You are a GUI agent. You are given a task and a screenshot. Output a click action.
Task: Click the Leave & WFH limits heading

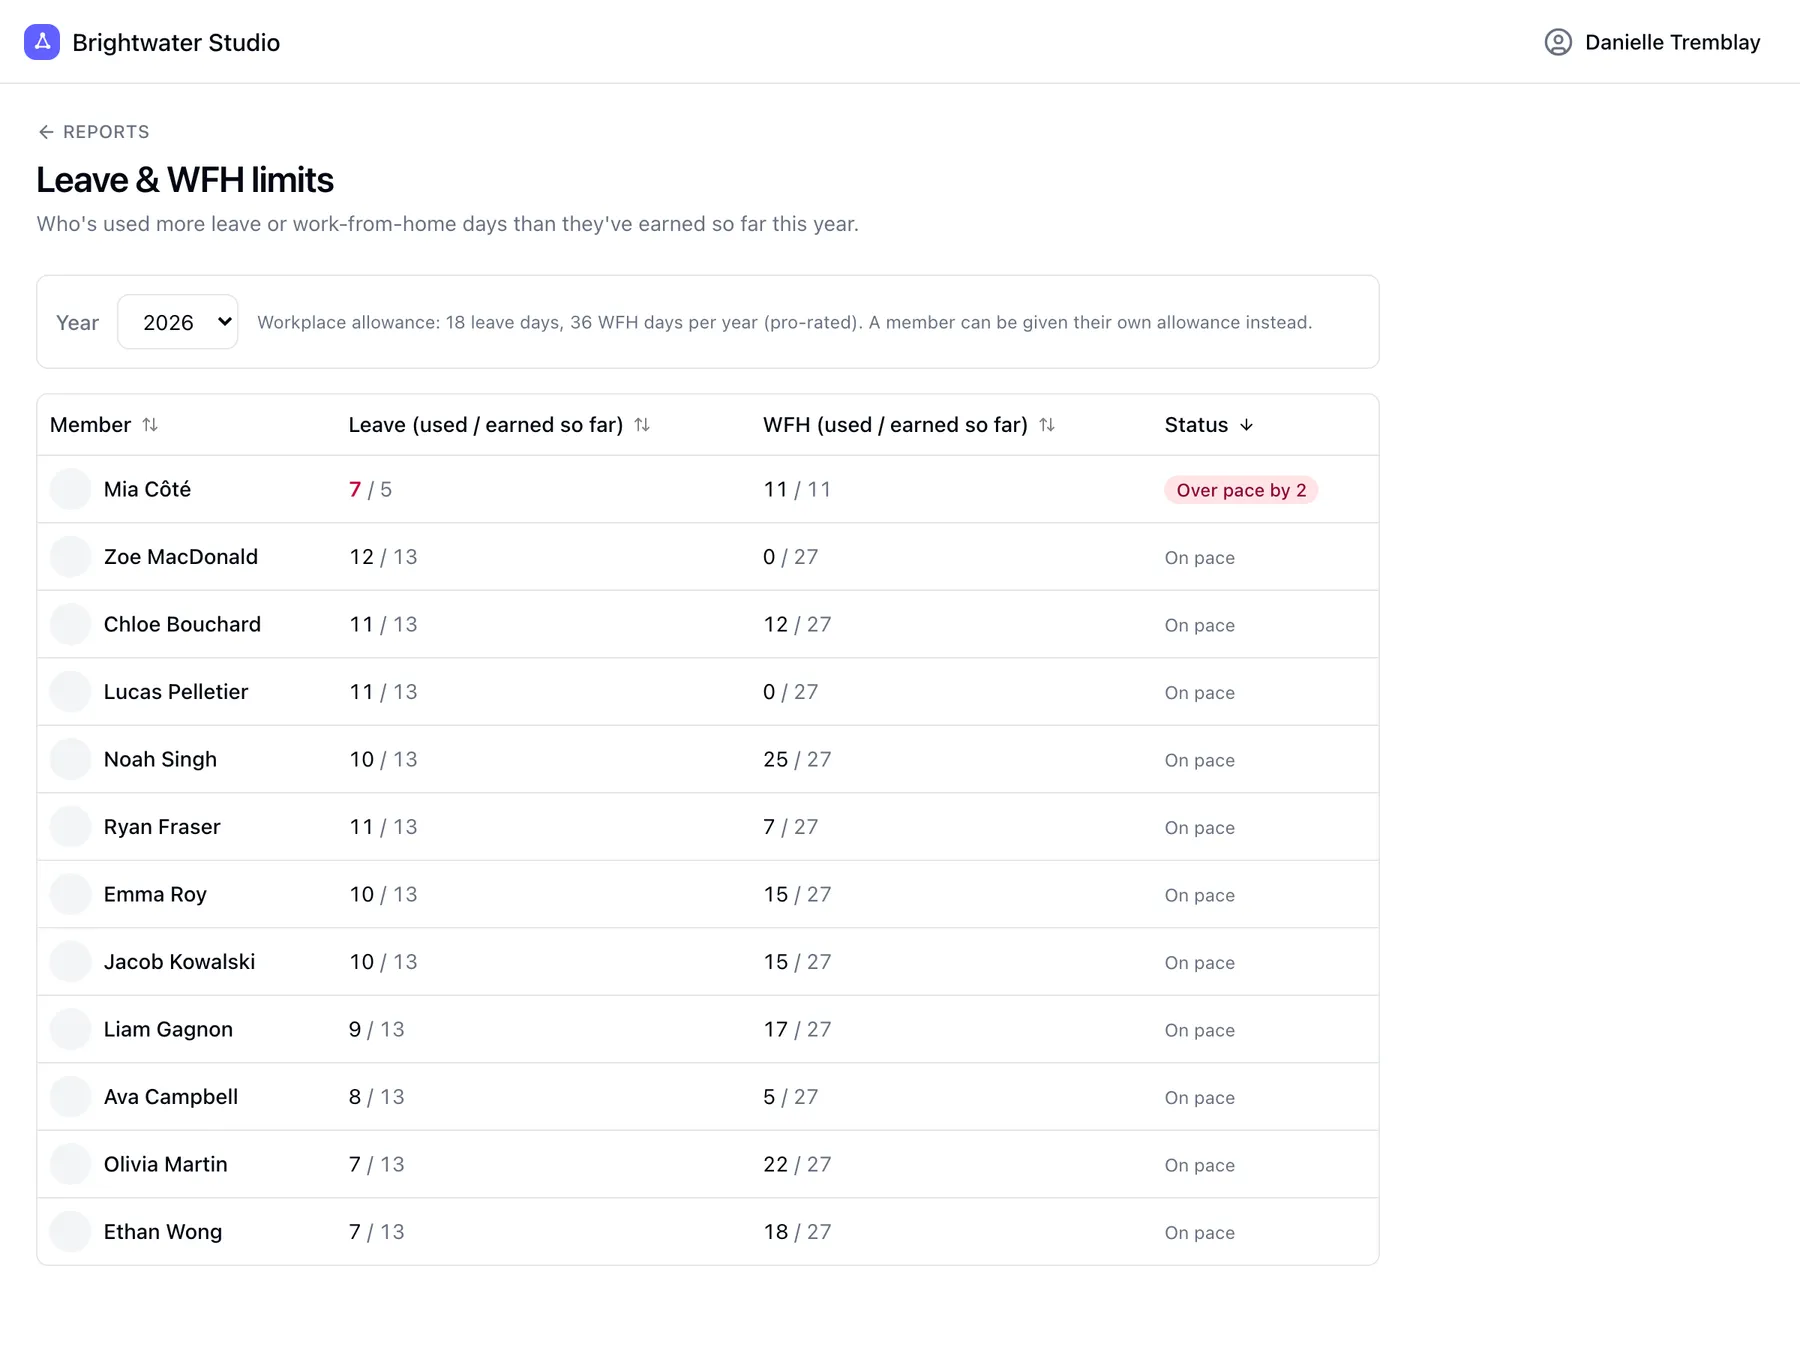(185, 180)
